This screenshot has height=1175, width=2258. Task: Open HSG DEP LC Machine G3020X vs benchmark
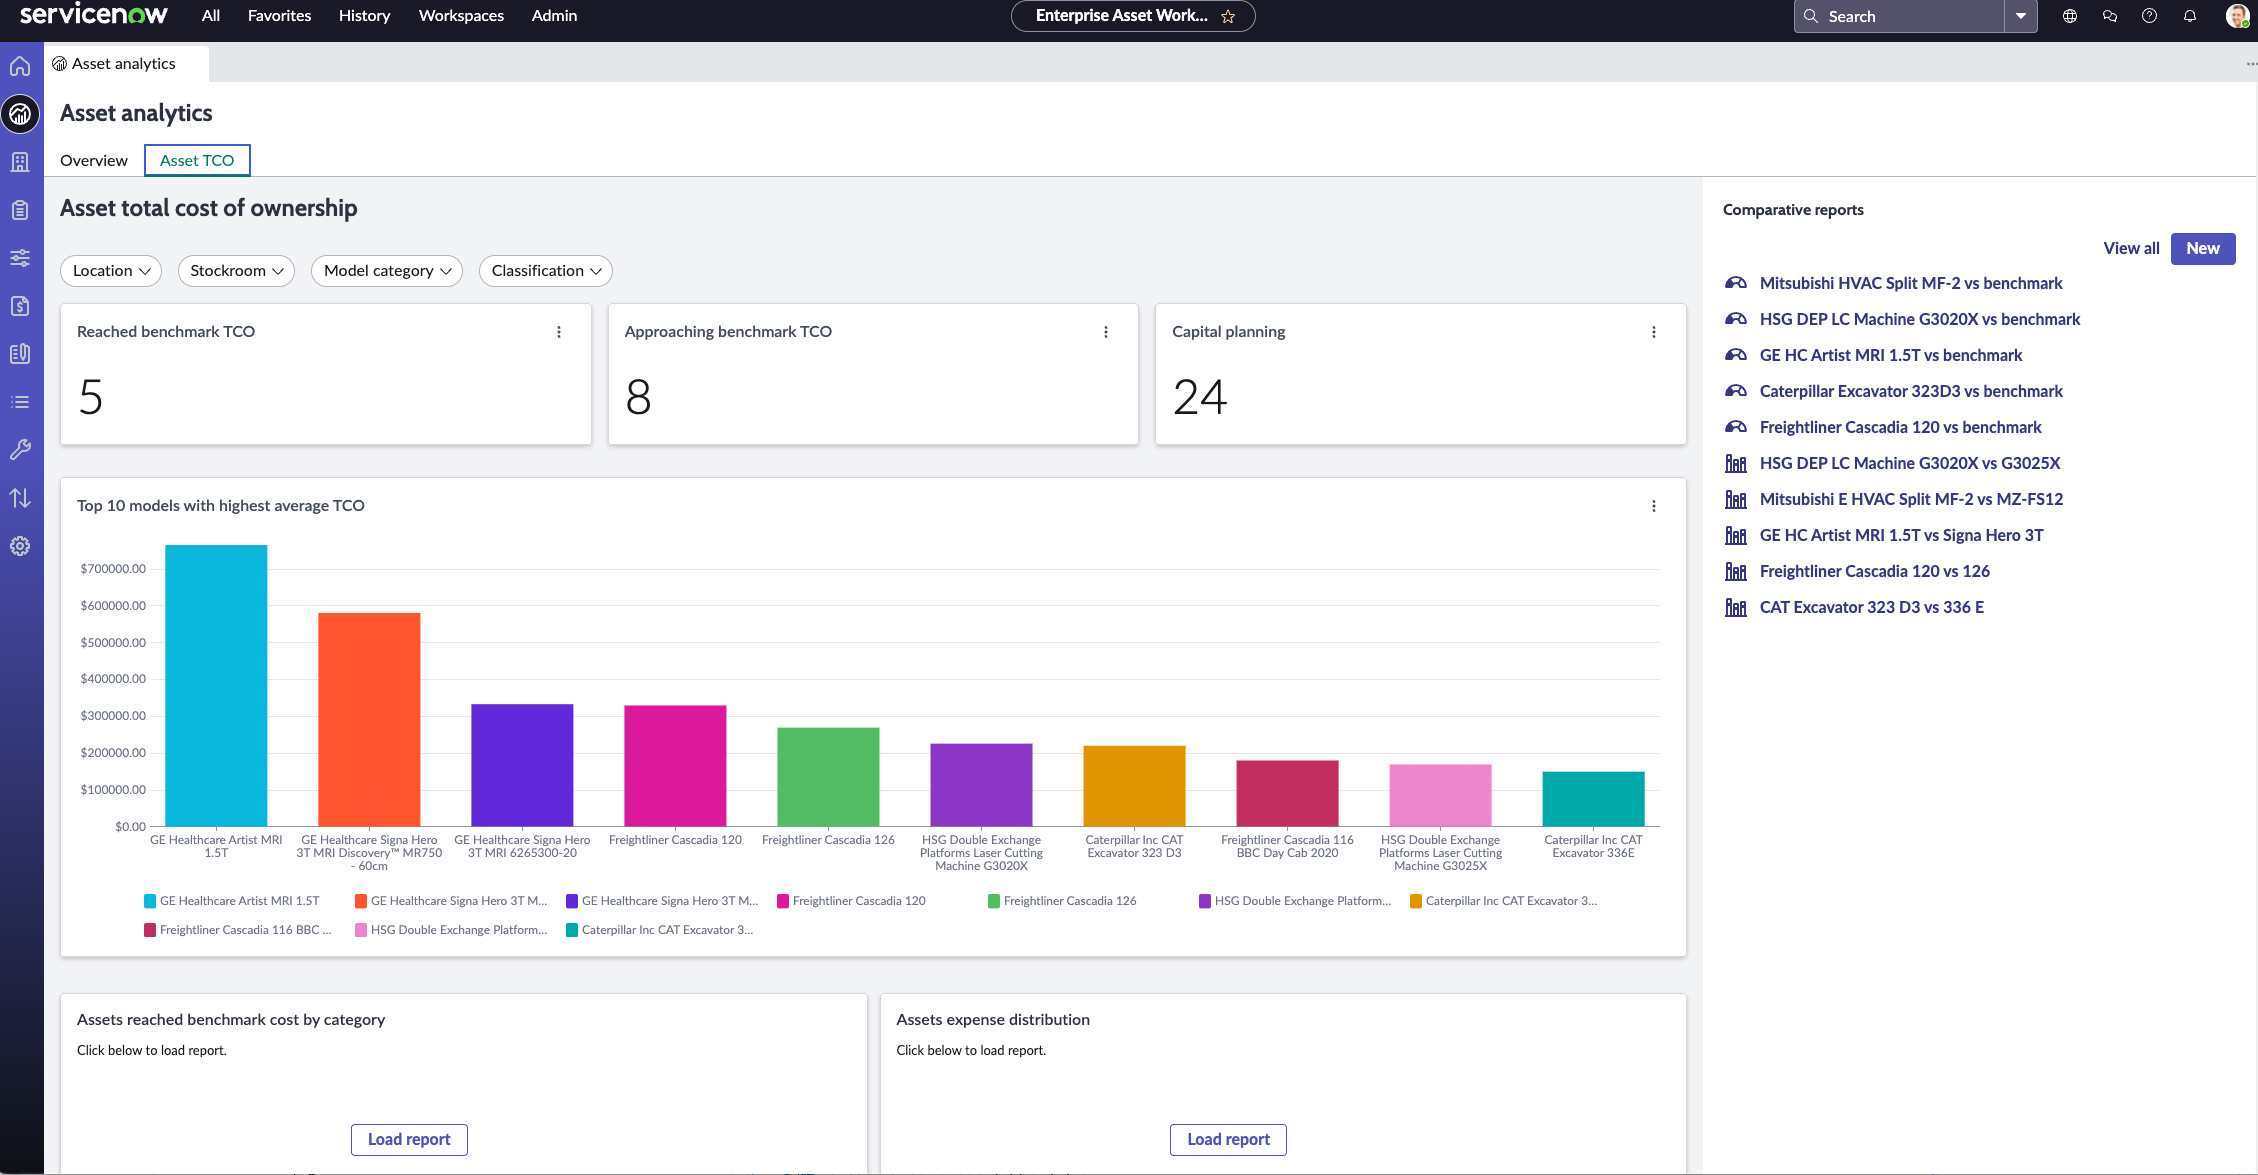tap(1920, 320)
